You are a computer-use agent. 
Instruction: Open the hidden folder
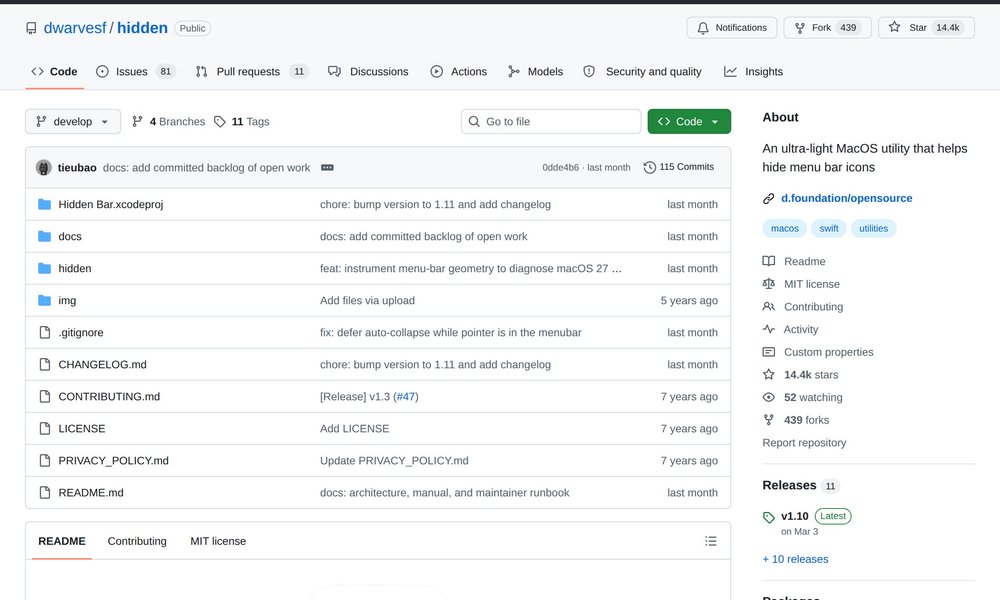click(75, 268)
